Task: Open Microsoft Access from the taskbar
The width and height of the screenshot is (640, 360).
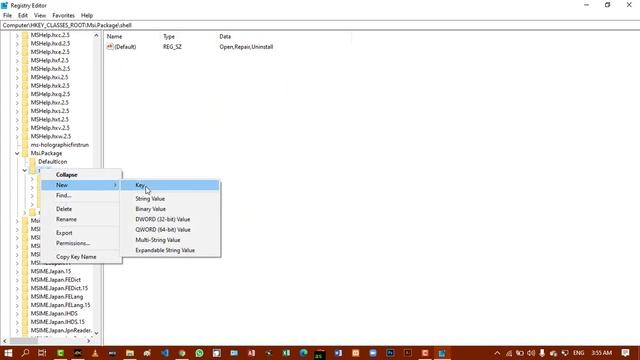Action: tap(251, 353)
